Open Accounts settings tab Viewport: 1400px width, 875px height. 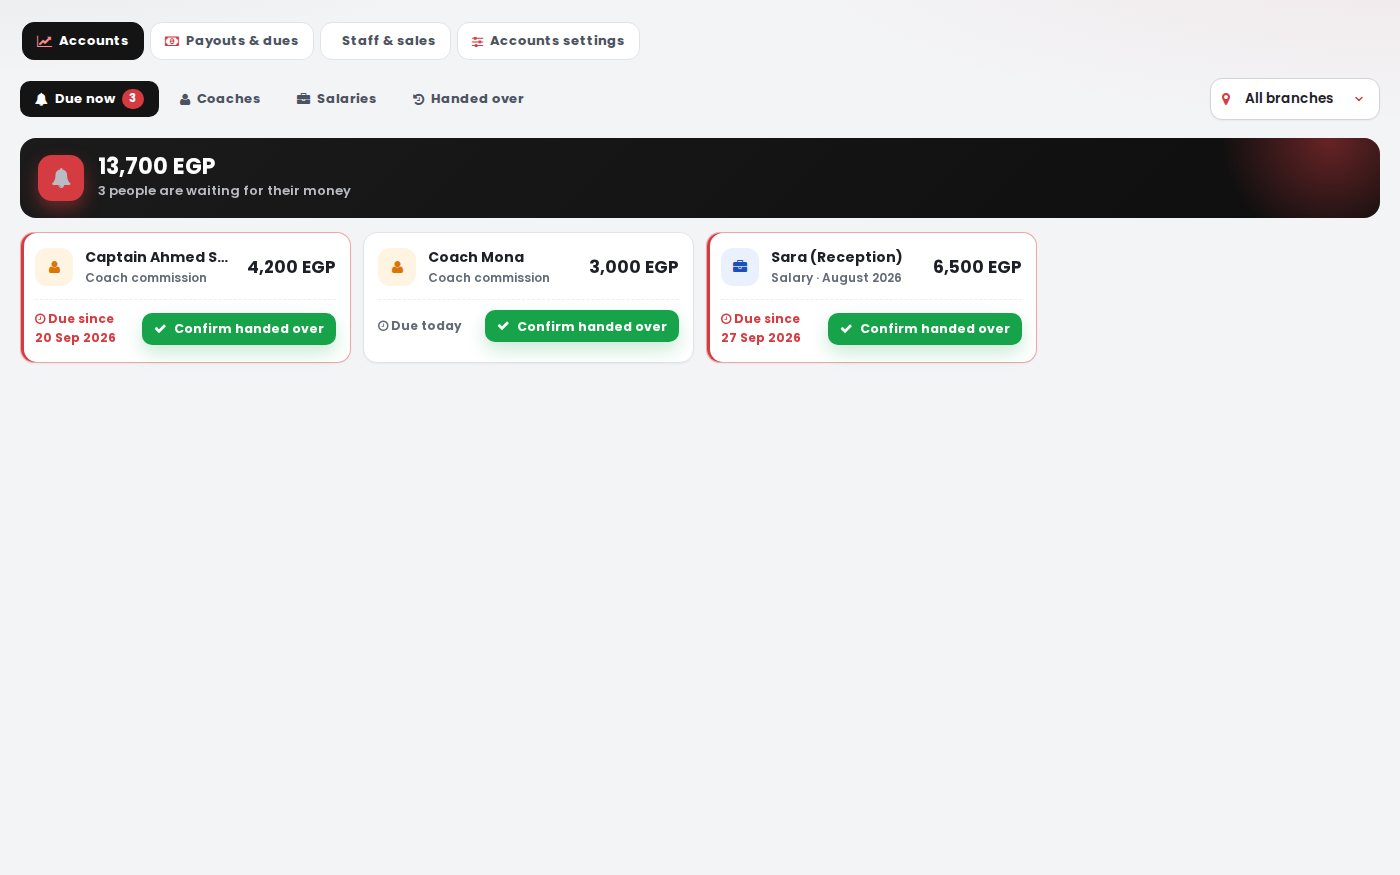click(x=548, y=41)
